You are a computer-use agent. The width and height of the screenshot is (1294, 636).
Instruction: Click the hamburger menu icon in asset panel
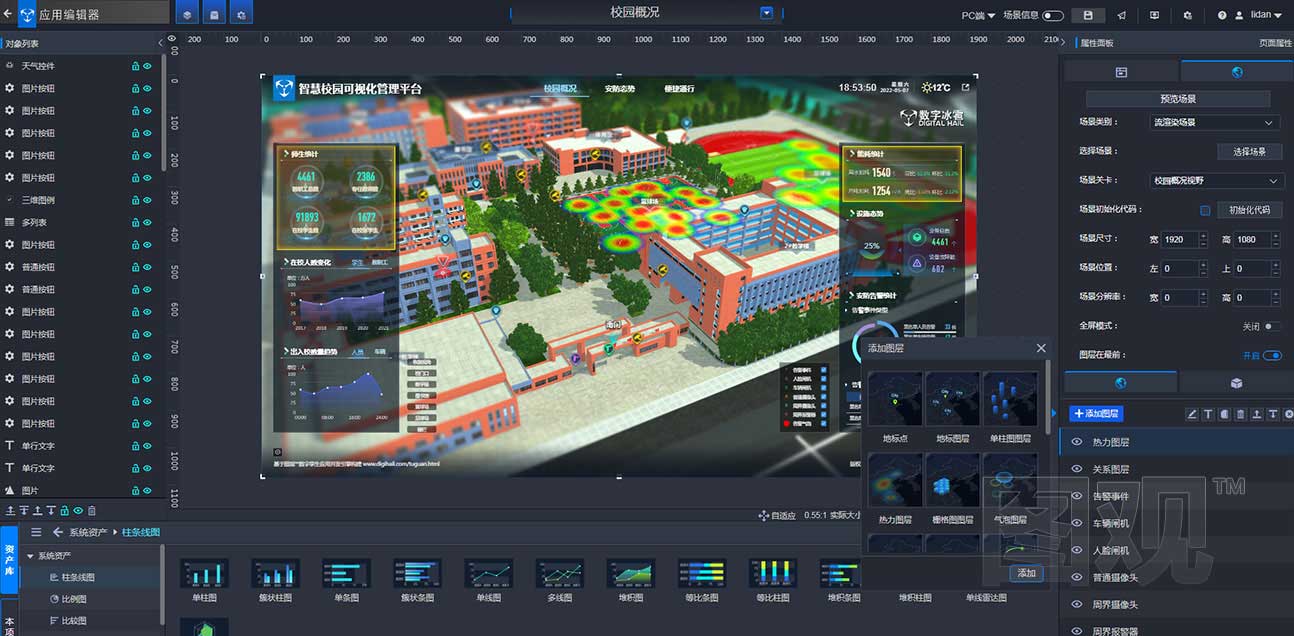tap(36, 532)
